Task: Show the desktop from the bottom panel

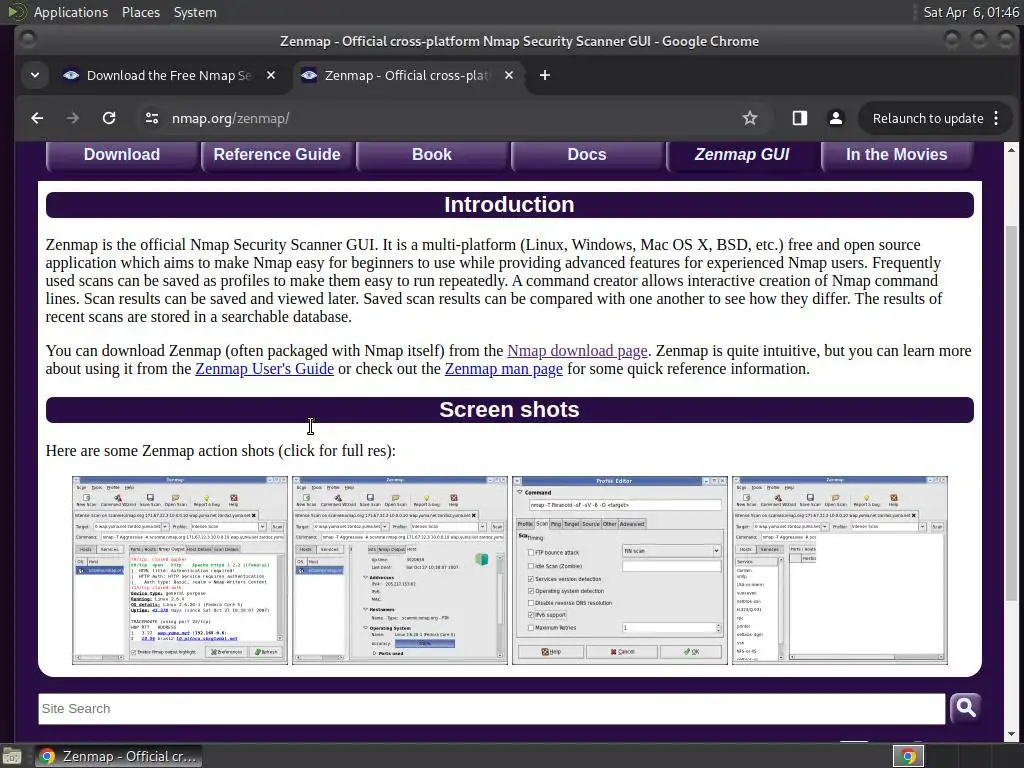Action: pos(11,756)
